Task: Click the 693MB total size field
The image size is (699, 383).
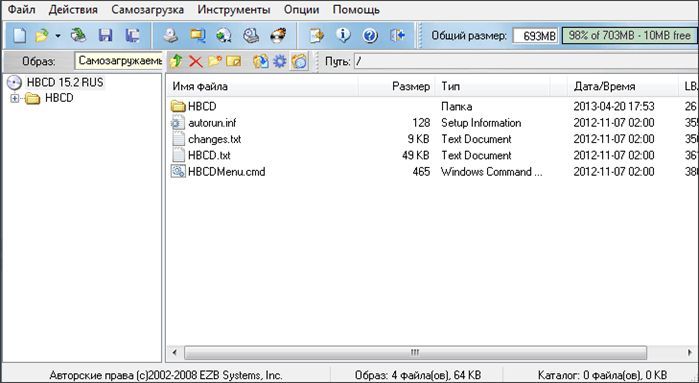Action: tap(535, 36)
